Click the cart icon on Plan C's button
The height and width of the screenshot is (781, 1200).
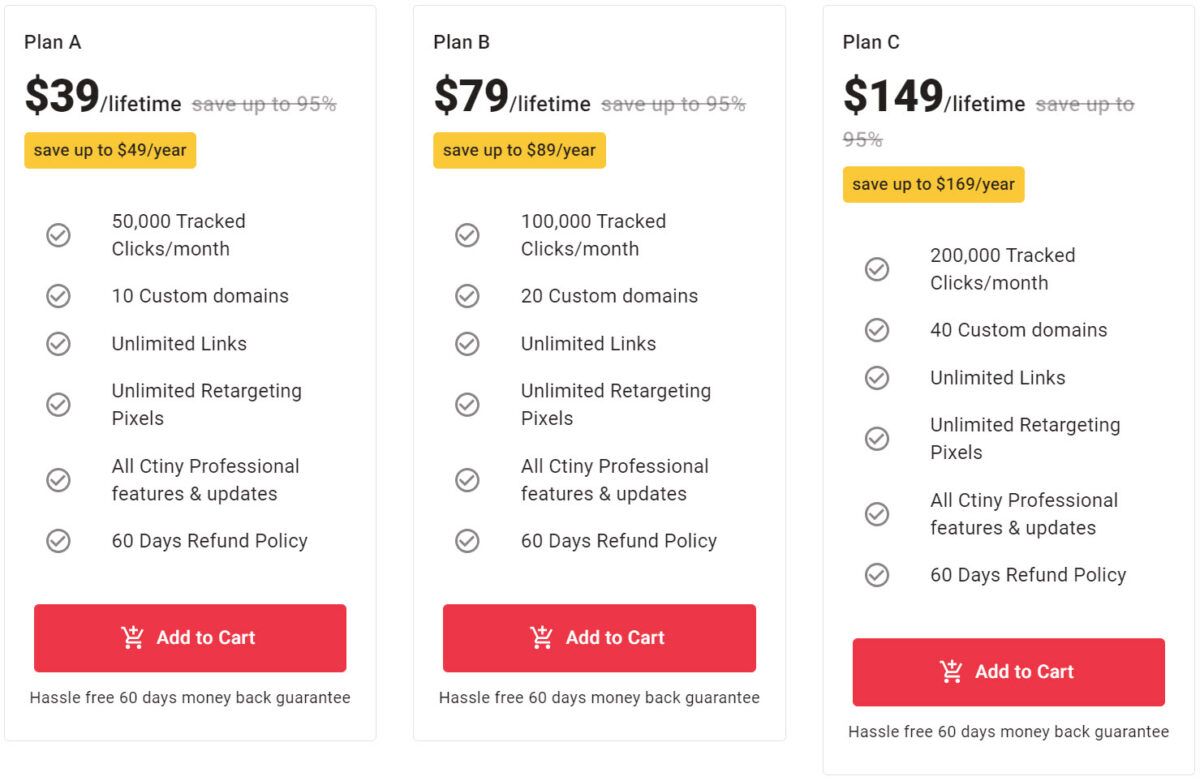pyautogui.click(x=951, y=671)
